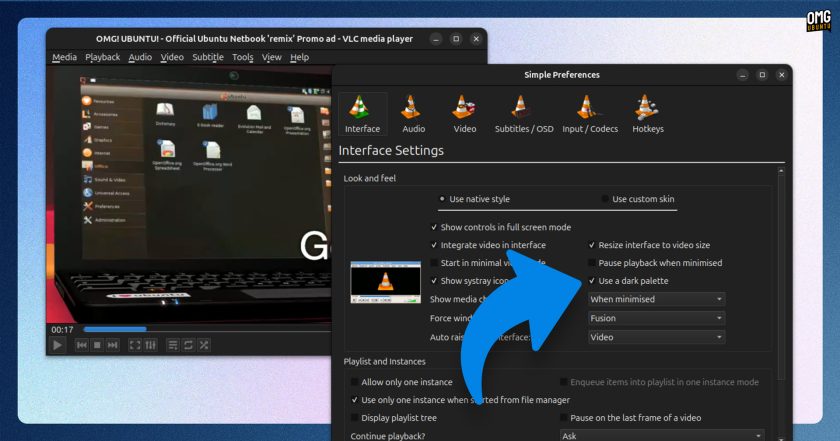Image resolution: width=840 pixels, height=441 pixels.
Task: Open the Media menu in VLC
Action: [x=64, y=57]
